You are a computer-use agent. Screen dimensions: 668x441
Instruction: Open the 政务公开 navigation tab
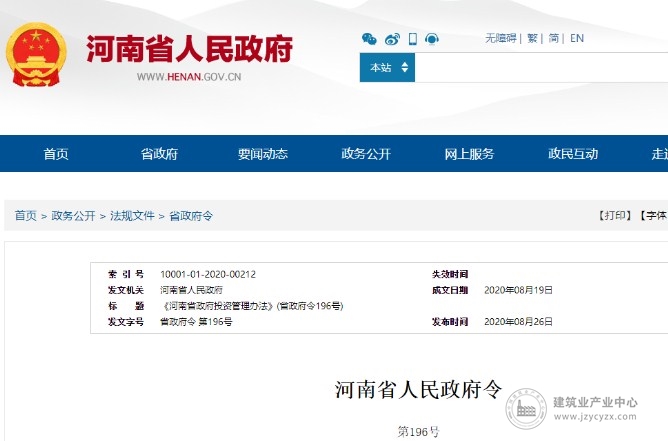tap(366, 154)
